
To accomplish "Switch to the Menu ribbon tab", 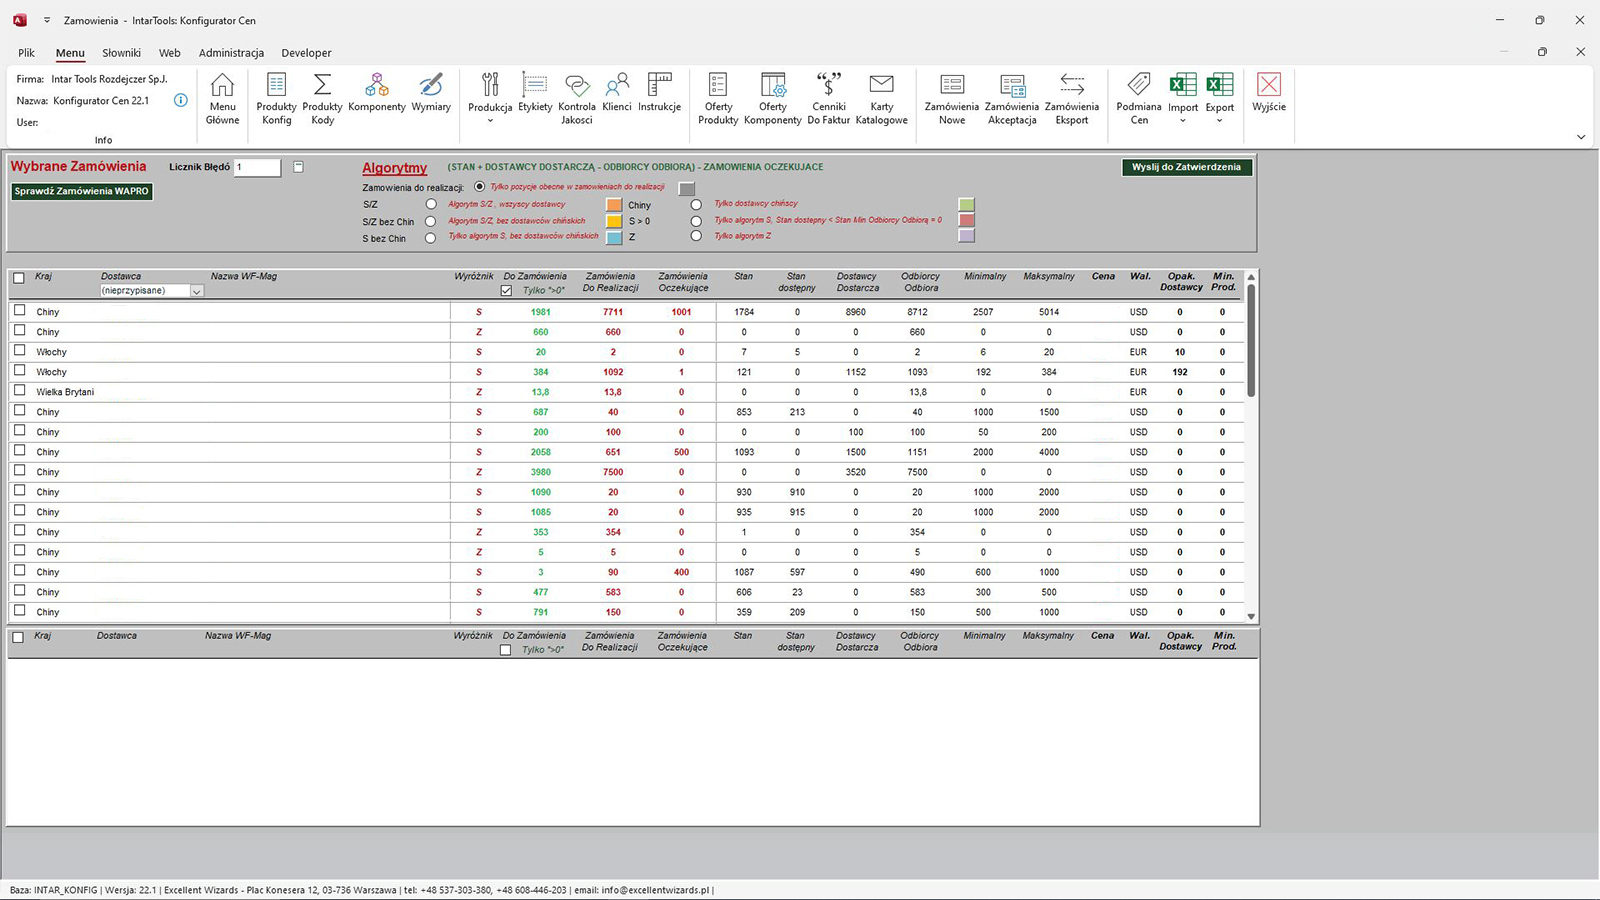I will click(70, 53).
